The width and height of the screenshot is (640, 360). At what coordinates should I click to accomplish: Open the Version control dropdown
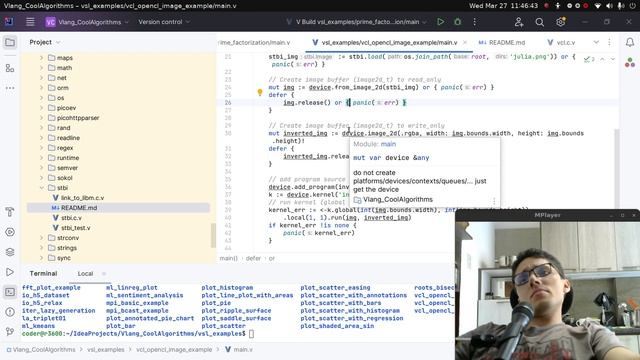164,22
